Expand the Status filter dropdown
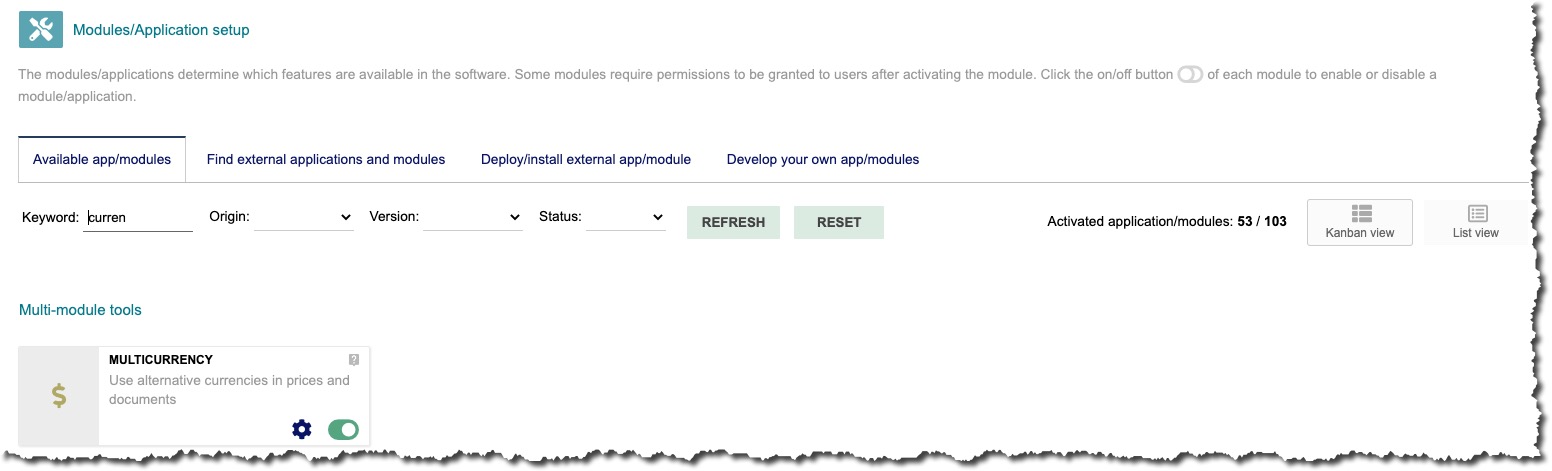1552x471 pixels. (x=626, y=217)
